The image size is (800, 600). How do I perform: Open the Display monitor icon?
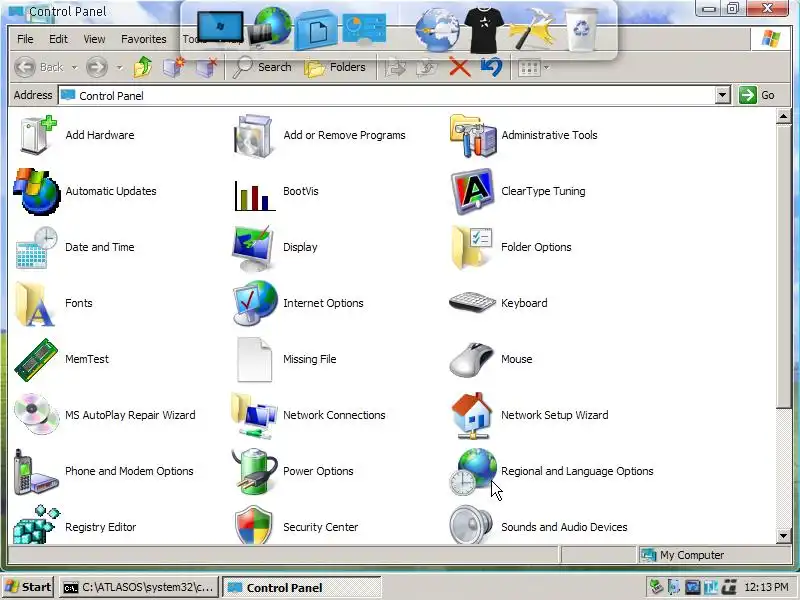254,248
